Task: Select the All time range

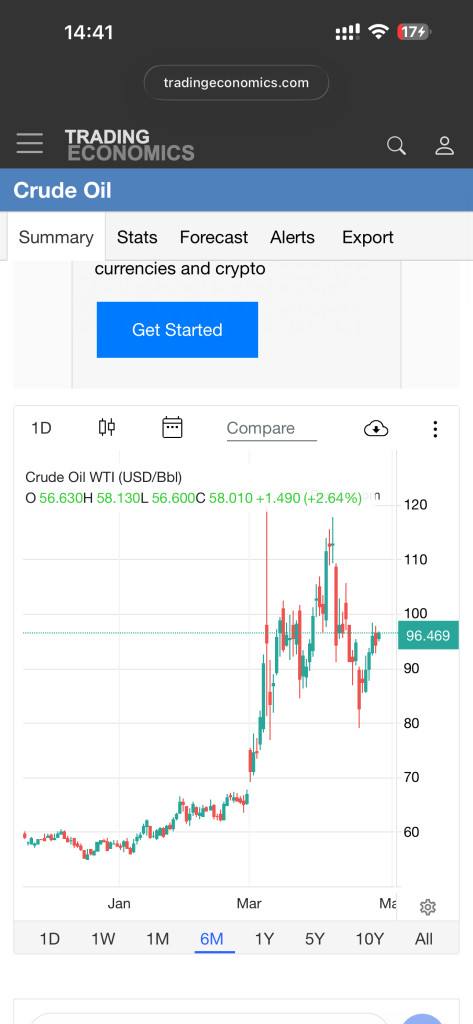Action: pos(424,939)
